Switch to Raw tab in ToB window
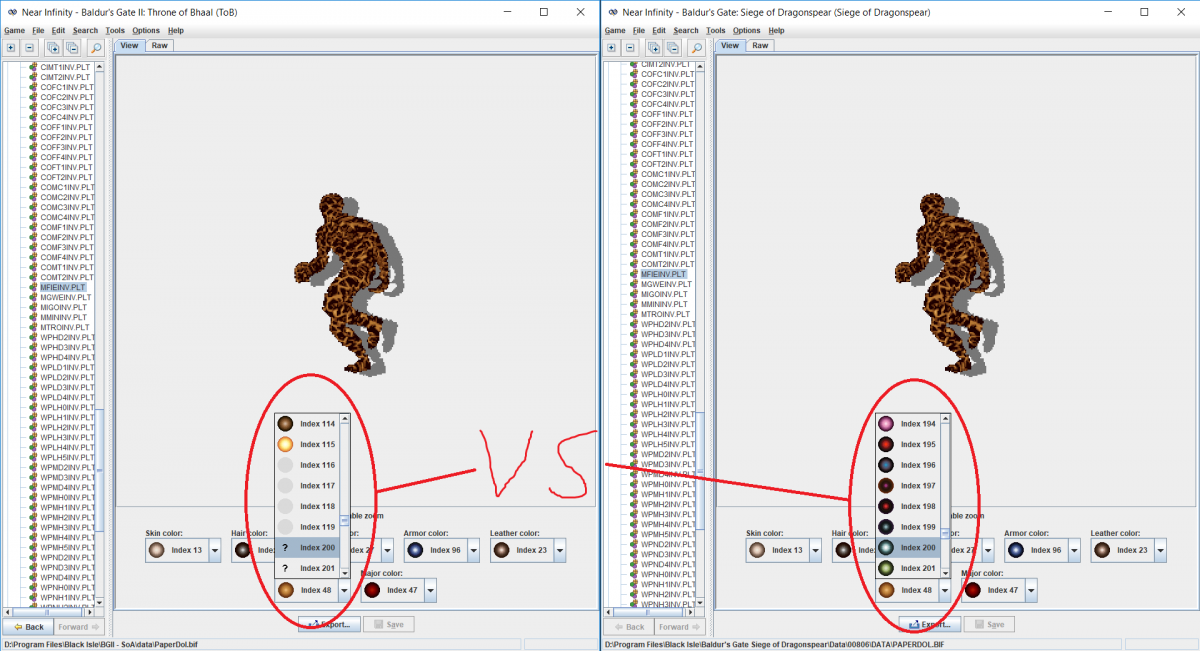Viewport: 1200px width, 651px height. 160,45
